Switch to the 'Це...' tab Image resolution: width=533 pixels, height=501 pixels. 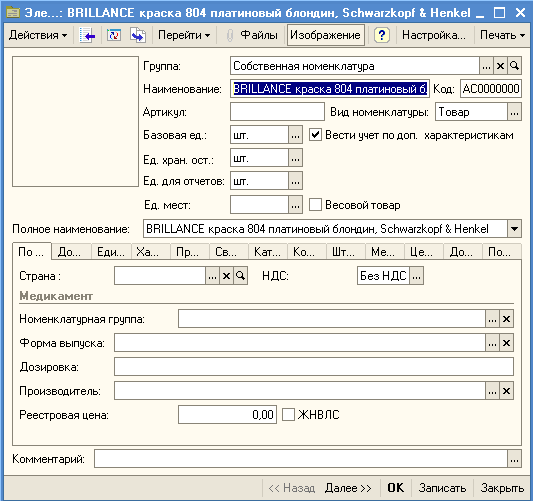click(x=424, y=252)
